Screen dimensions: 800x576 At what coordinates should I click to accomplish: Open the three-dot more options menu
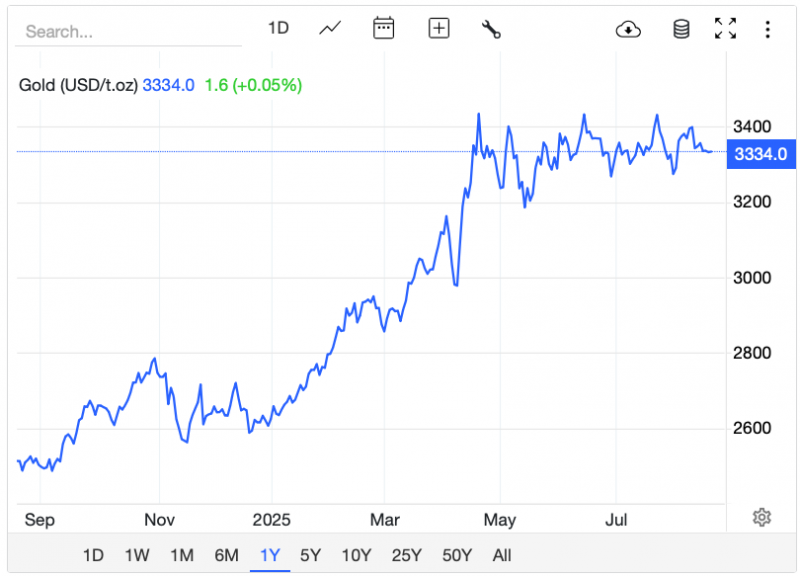(x=766, y=29)
